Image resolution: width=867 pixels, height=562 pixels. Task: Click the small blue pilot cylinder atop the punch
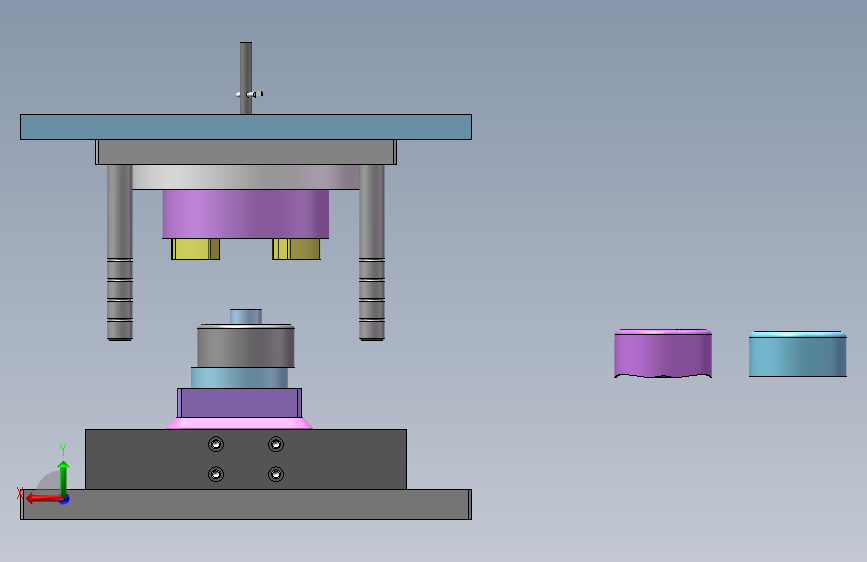pos(246,317)
